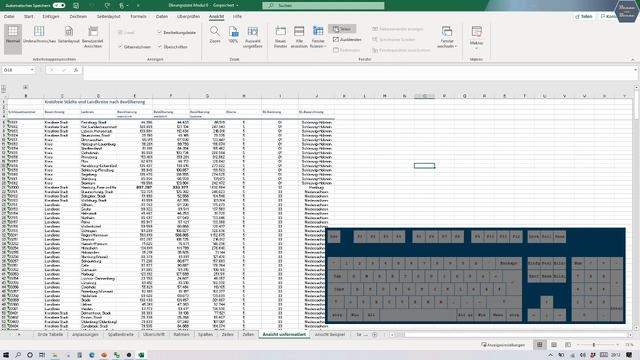
Task: Open the Zoom dialog
Action: click(215, 35)
